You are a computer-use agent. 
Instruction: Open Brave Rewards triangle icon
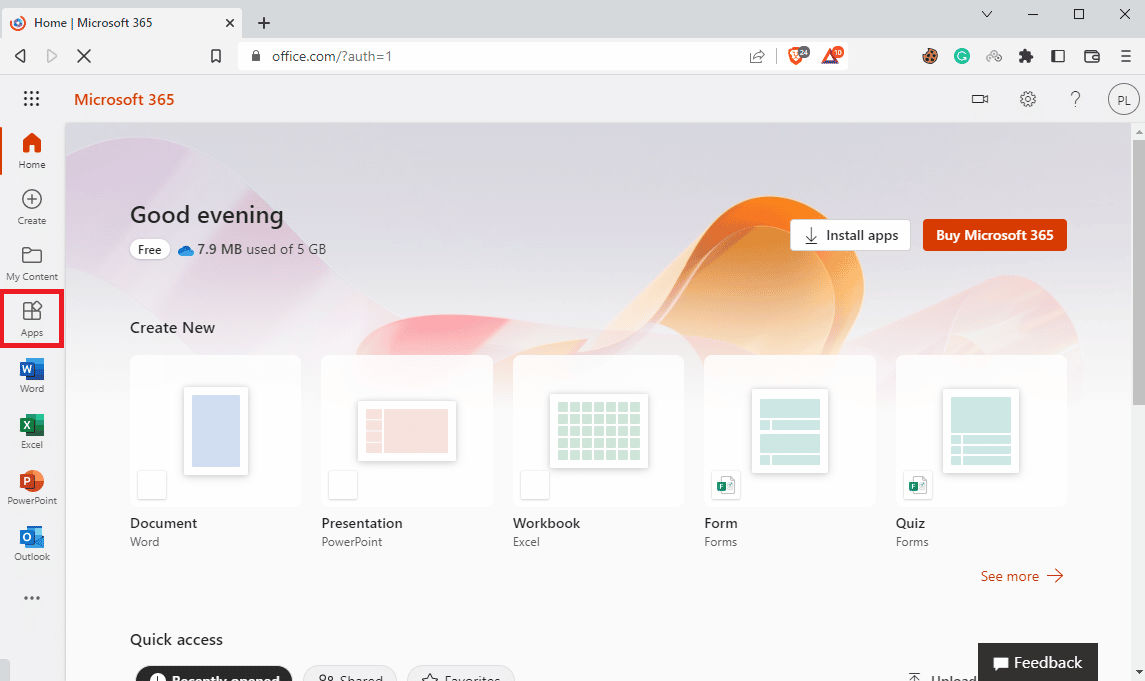832,55
